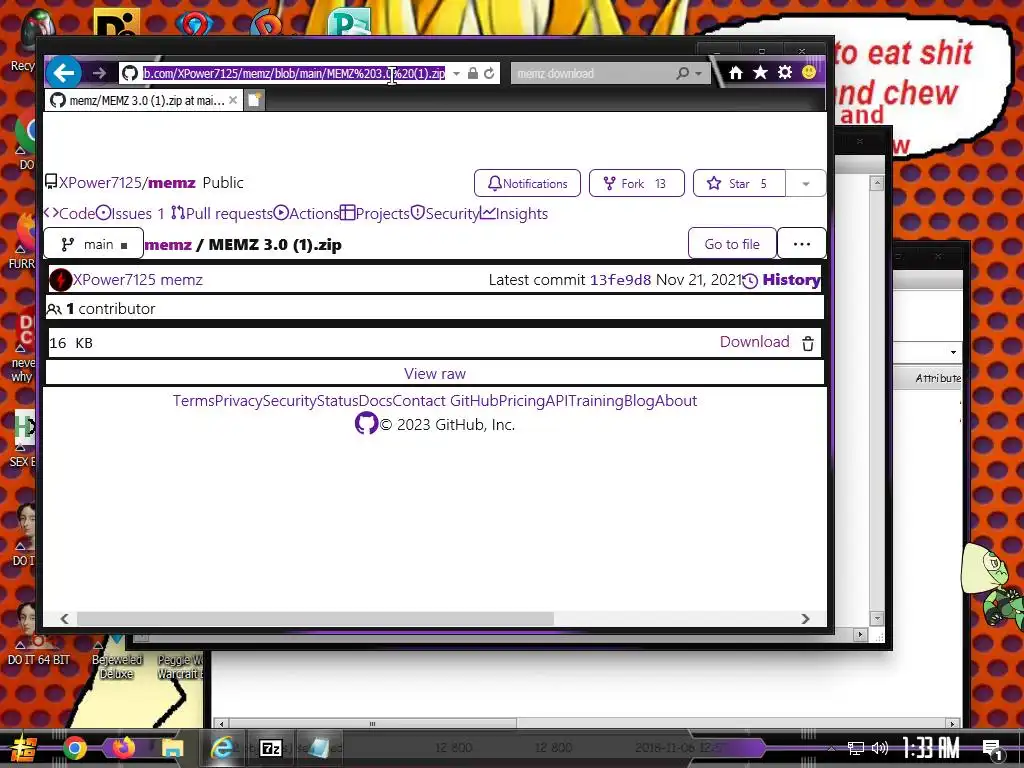Click the memz breadcrumb link
The width and height of the screenshot is (1024, 768).
point(168,245)
